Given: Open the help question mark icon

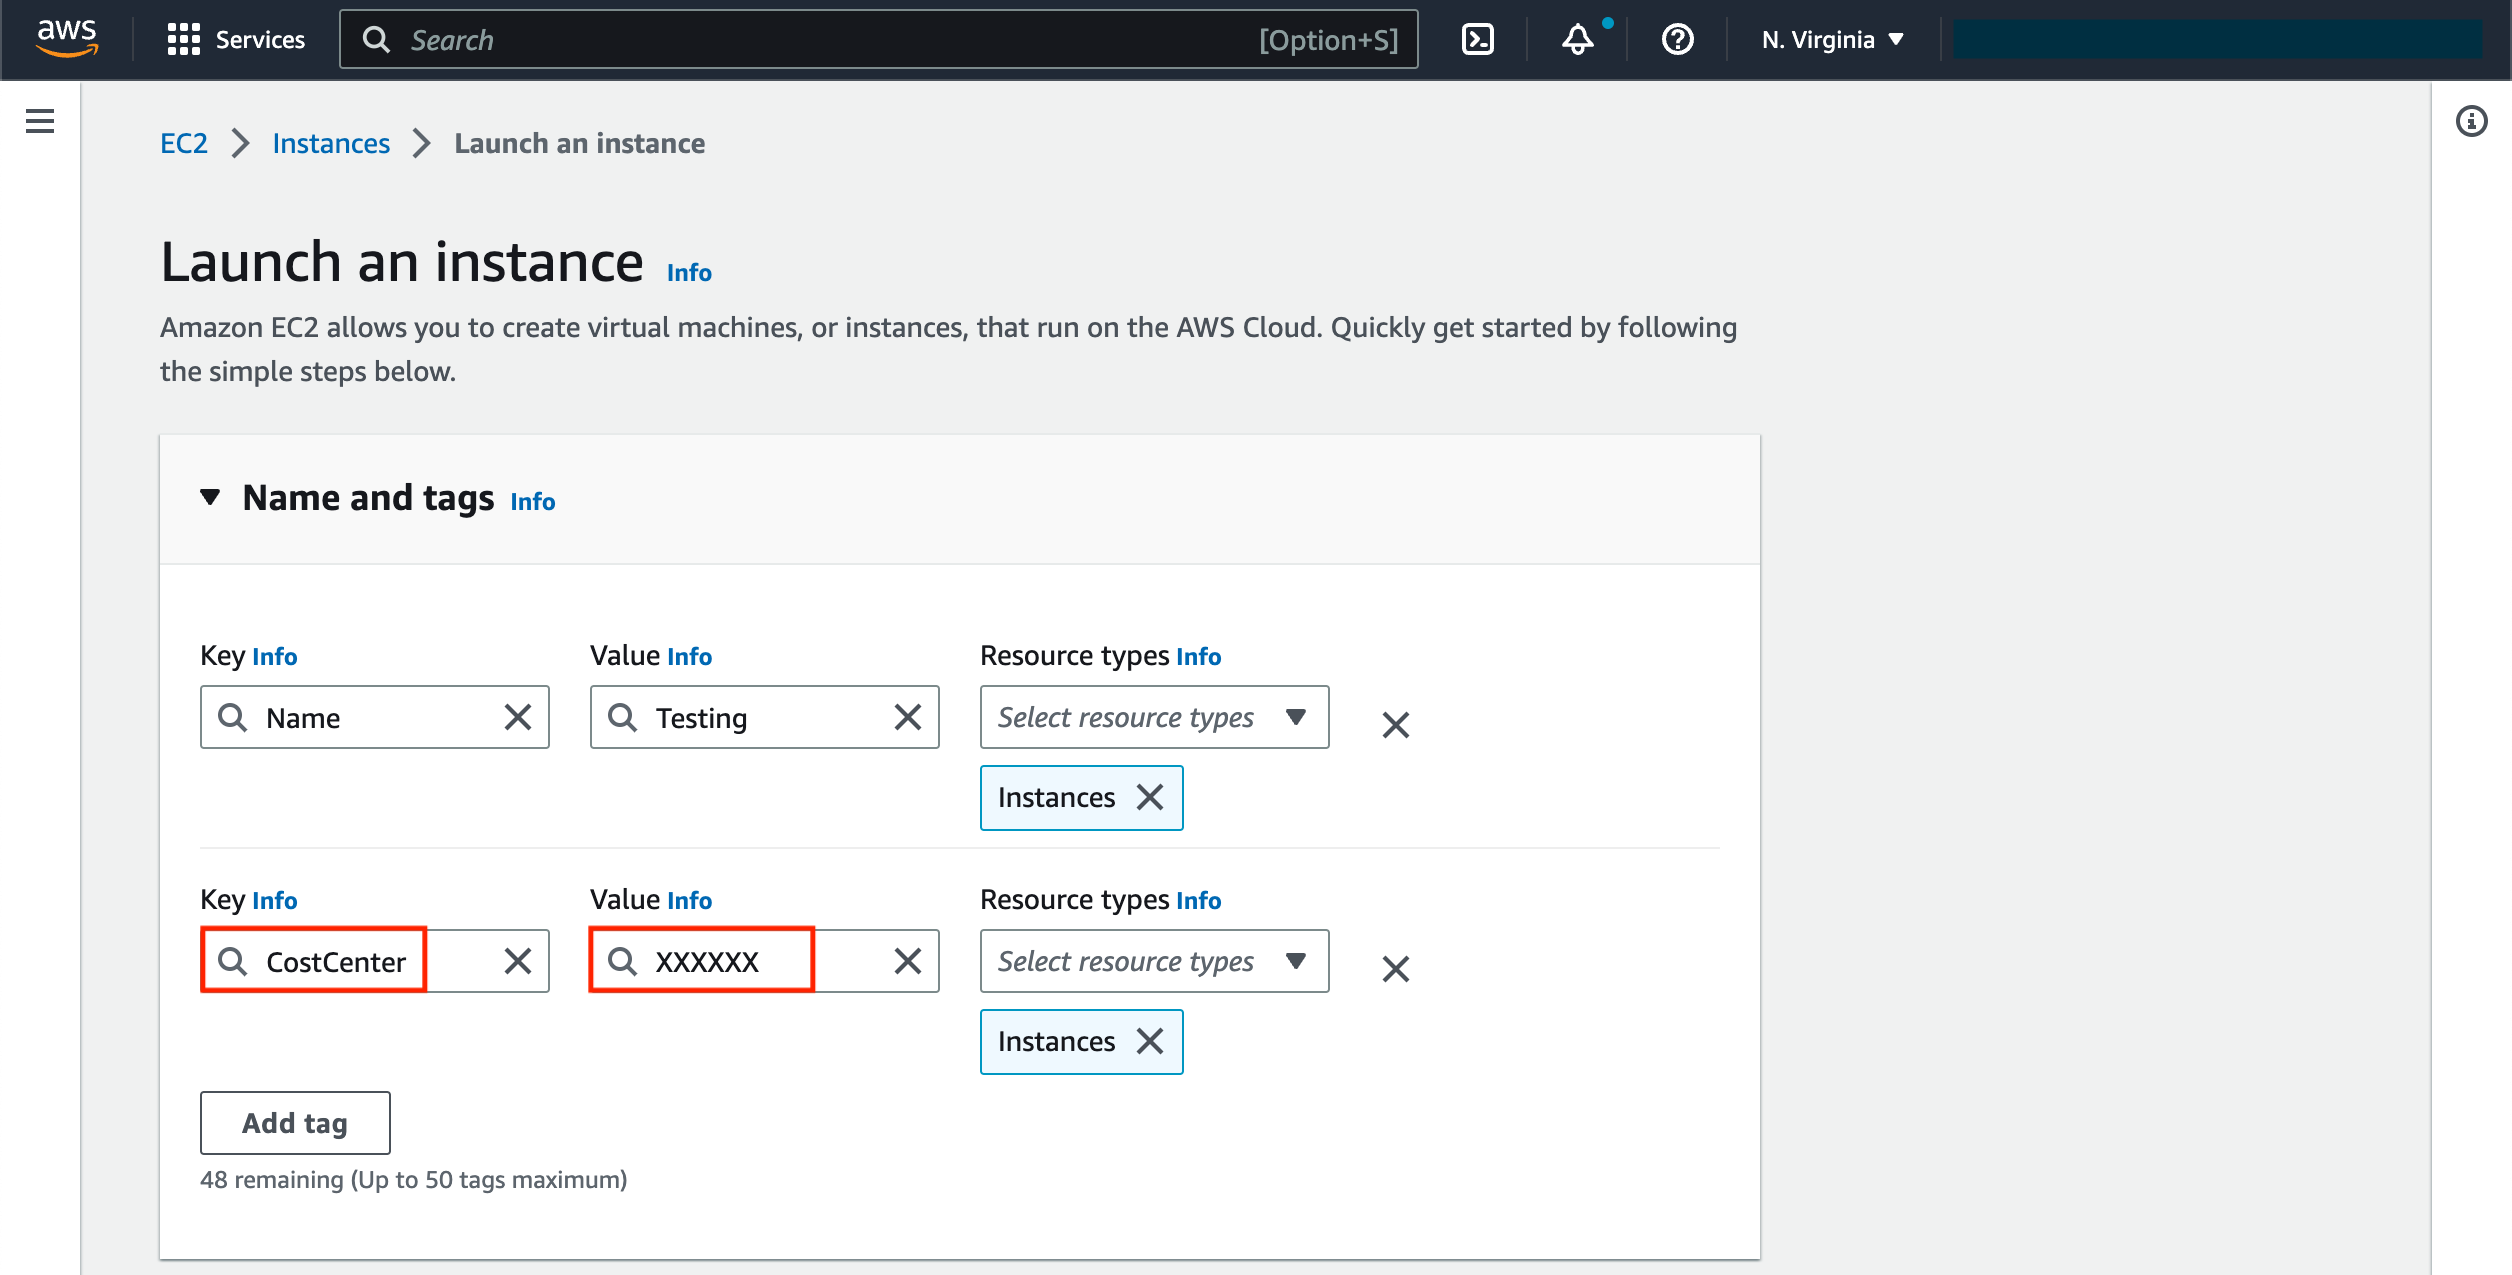Looking at the screenshot, I should point(1676,40).
